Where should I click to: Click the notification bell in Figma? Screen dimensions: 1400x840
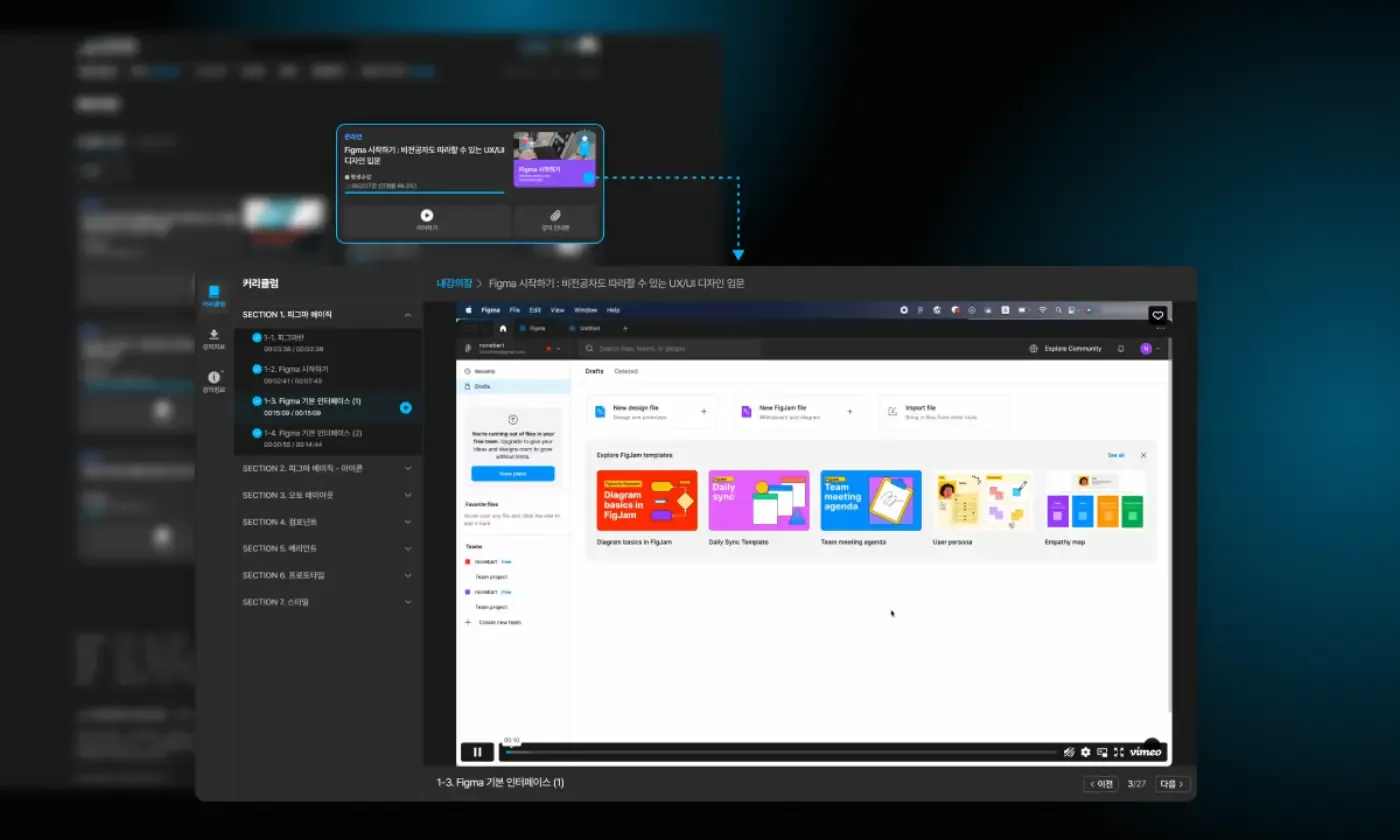point(1121,349)
